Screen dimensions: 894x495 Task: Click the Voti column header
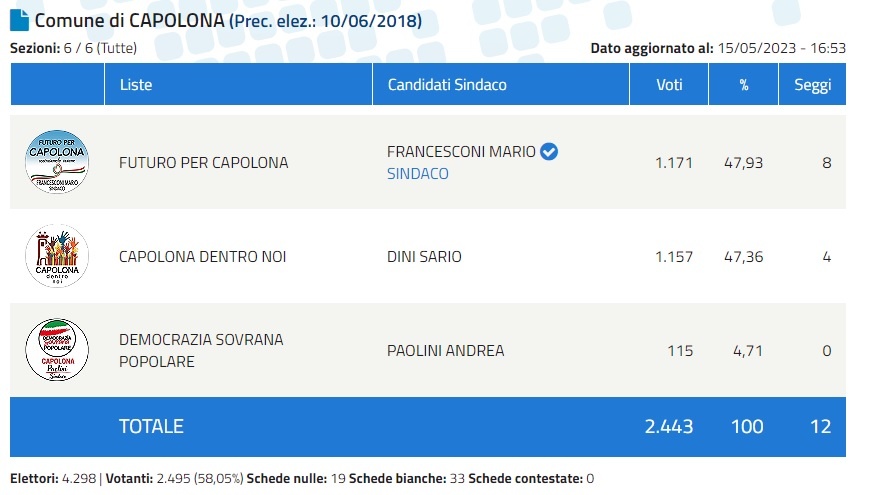(x=669, y=85)
